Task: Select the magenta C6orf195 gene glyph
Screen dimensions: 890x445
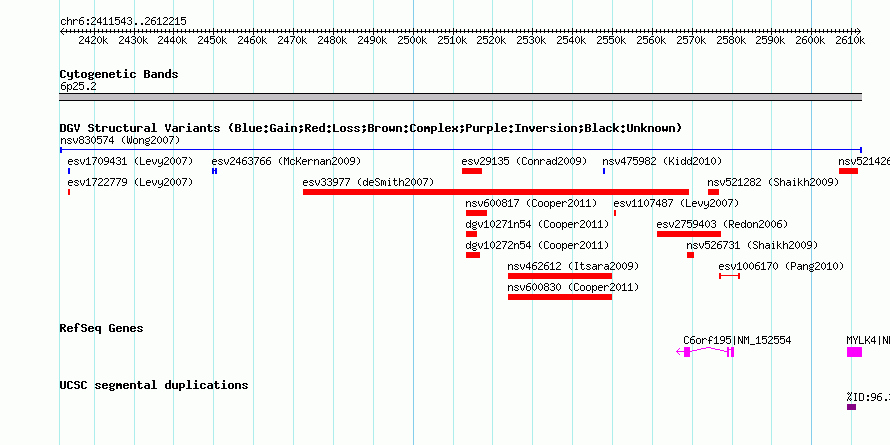Action: [706, 352]
